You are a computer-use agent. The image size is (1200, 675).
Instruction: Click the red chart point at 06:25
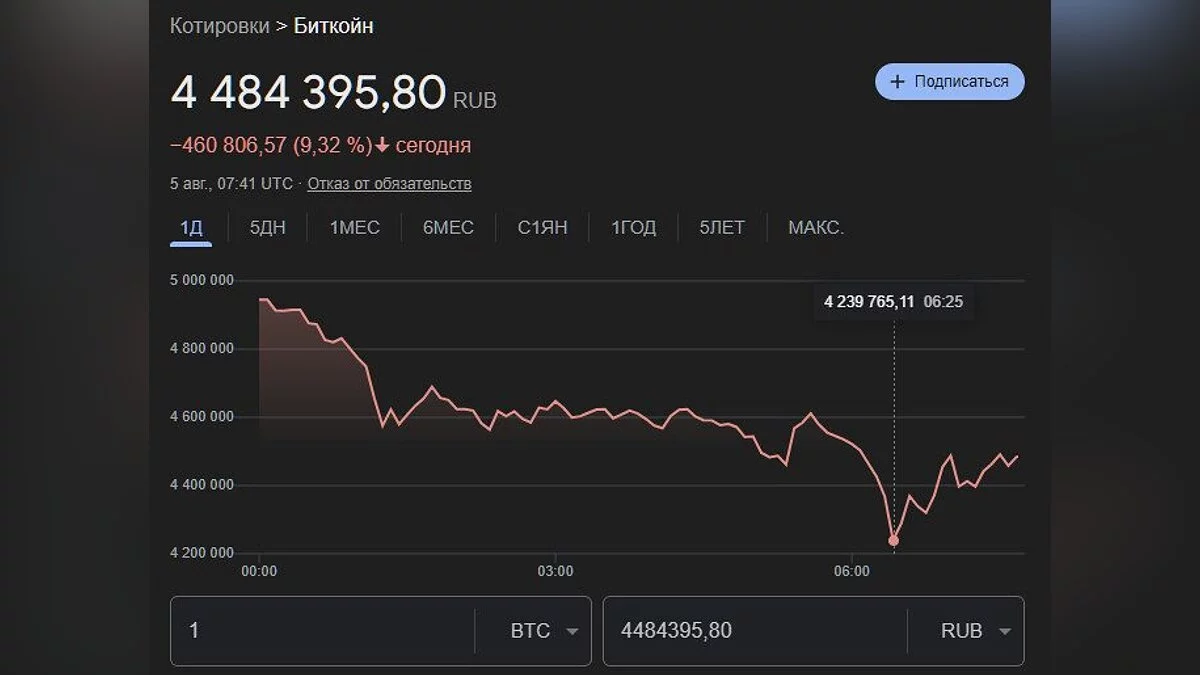[x=893, y=541]
